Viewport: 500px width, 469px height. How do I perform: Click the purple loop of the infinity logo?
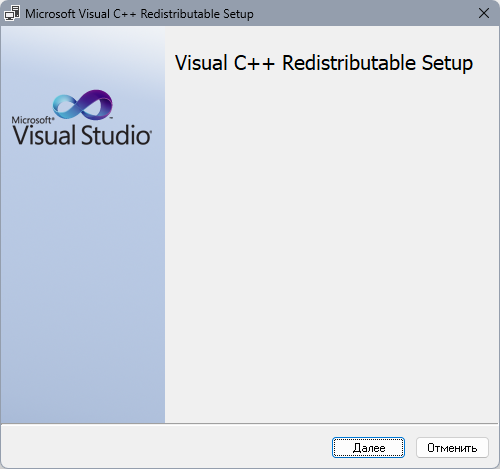(x=97, y=105)
